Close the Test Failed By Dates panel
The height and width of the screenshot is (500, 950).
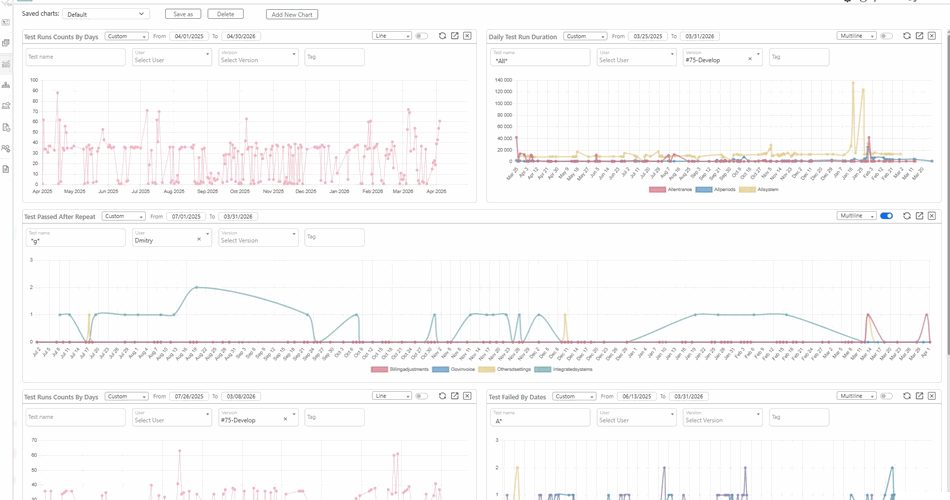[x=932, y=396]
